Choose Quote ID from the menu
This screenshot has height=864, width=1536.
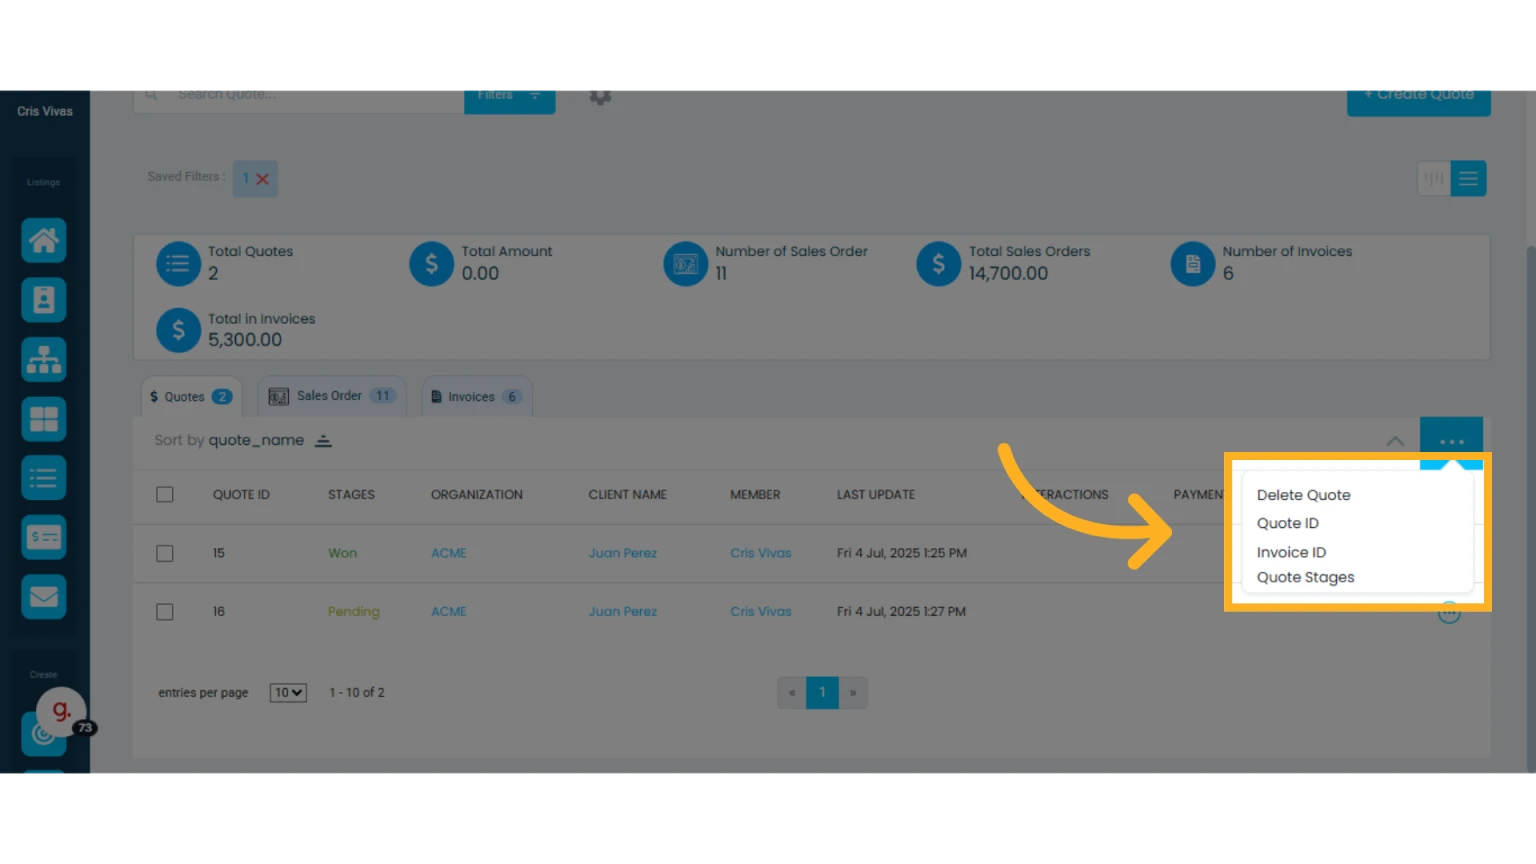tap(1288, 523)
